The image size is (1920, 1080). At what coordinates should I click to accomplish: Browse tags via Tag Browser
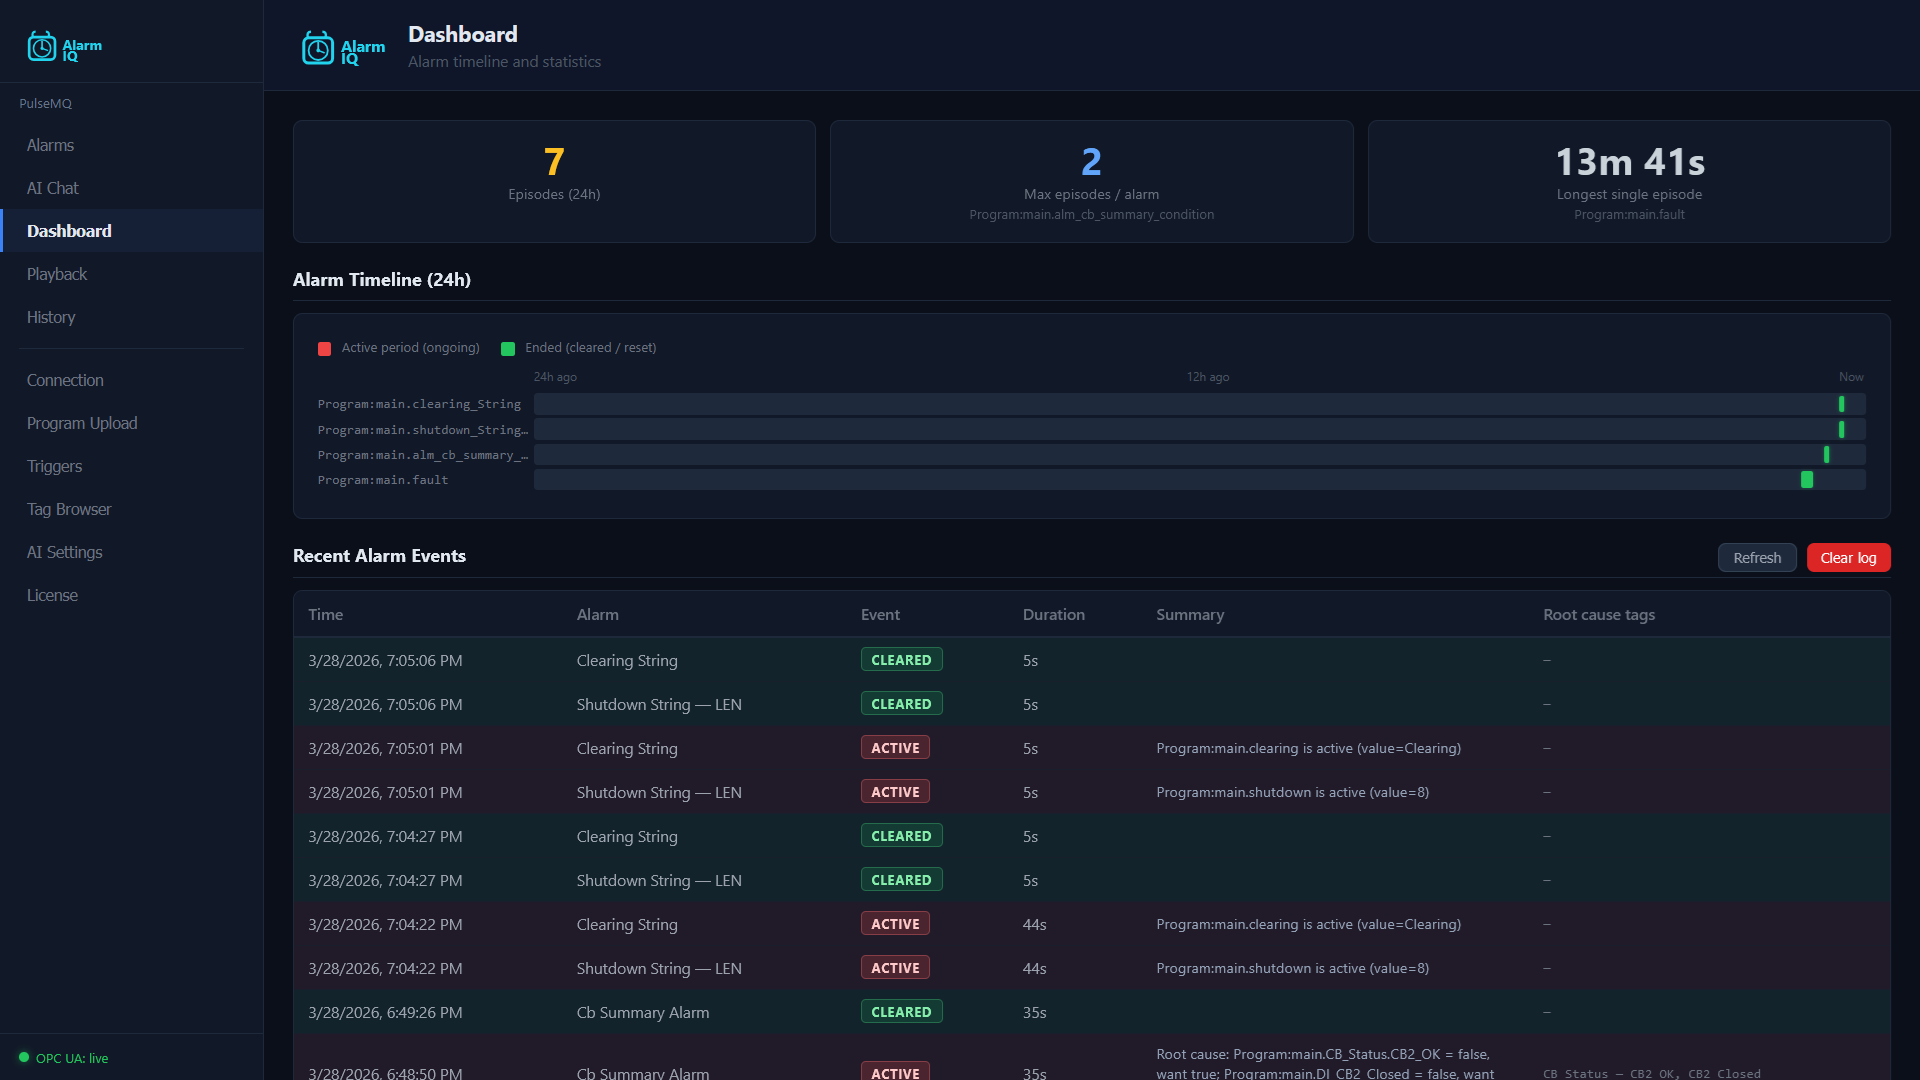pyautogui.click(x=69, y=509)
